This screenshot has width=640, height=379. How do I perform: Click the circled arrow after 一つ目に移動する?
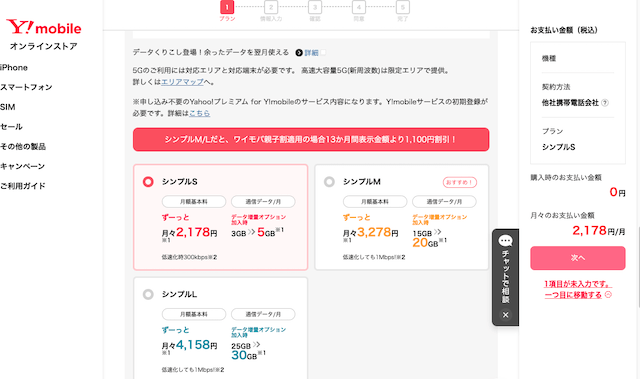pyautogui.click(x=608, y=295)
